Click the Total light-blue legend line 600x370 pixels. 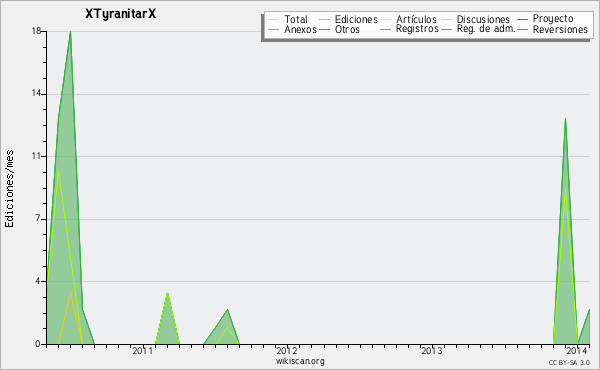(274, 20)
